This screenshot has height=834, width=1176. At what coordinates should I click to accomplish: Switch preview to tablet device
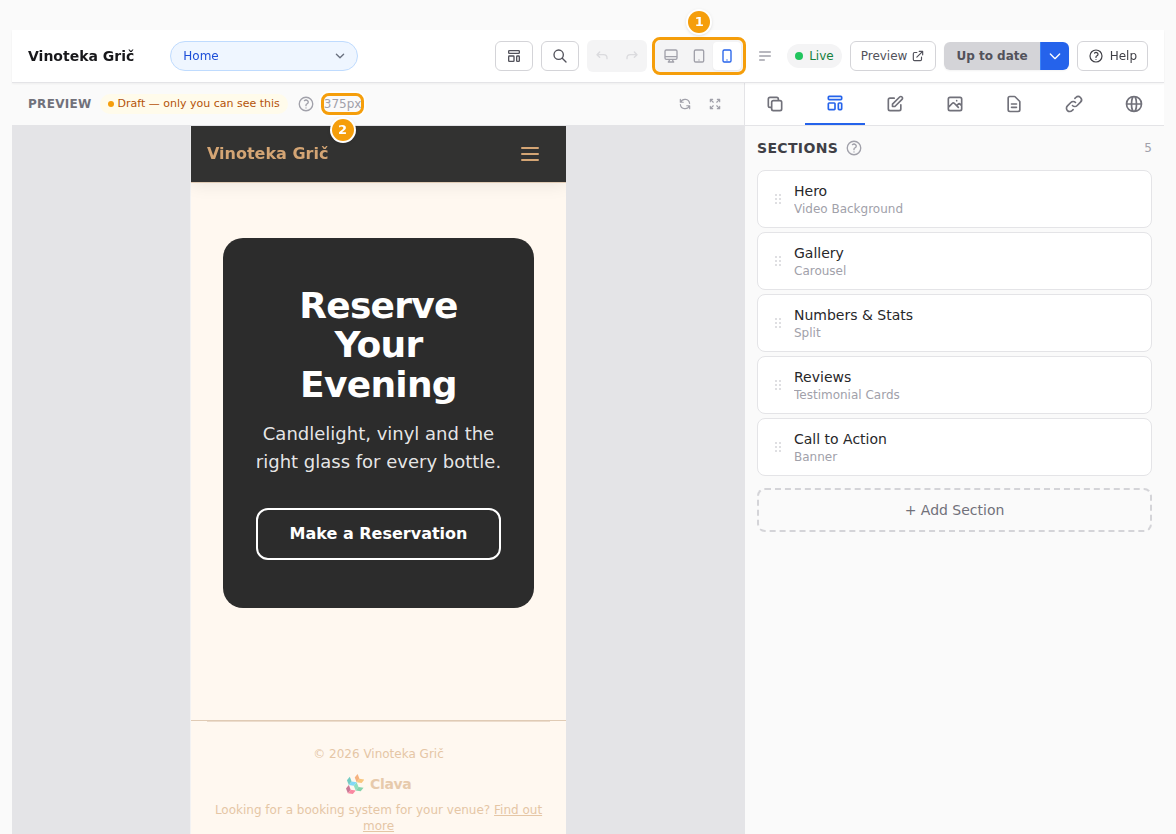tap(699, 56)
